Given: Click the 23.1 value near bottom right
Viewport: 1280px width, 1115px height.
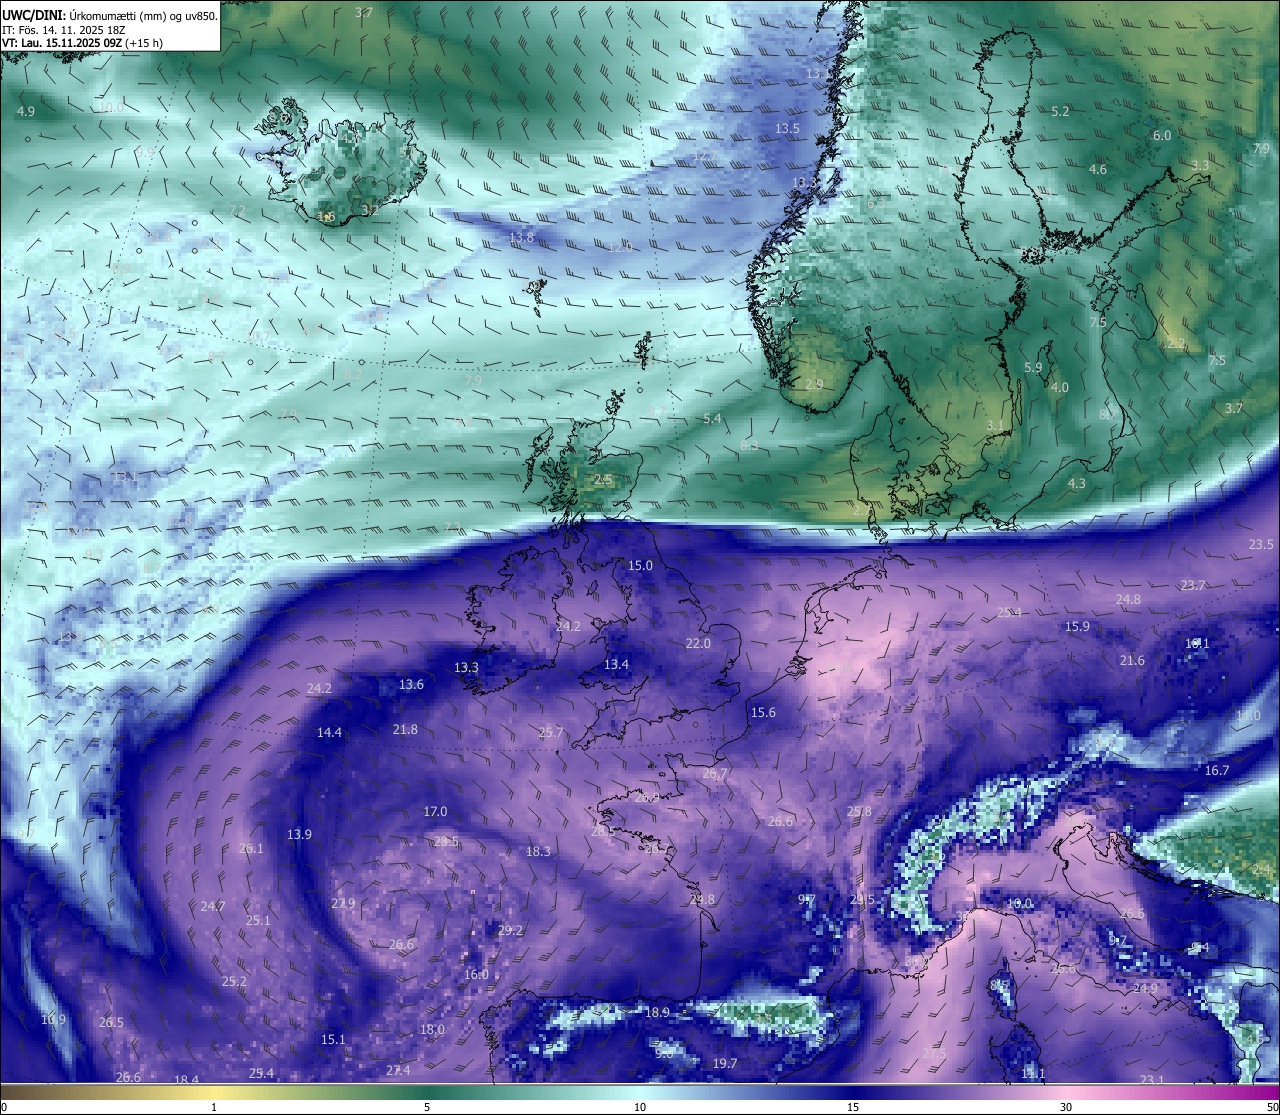Looking at the screenshot, I should (1152, 1079).
